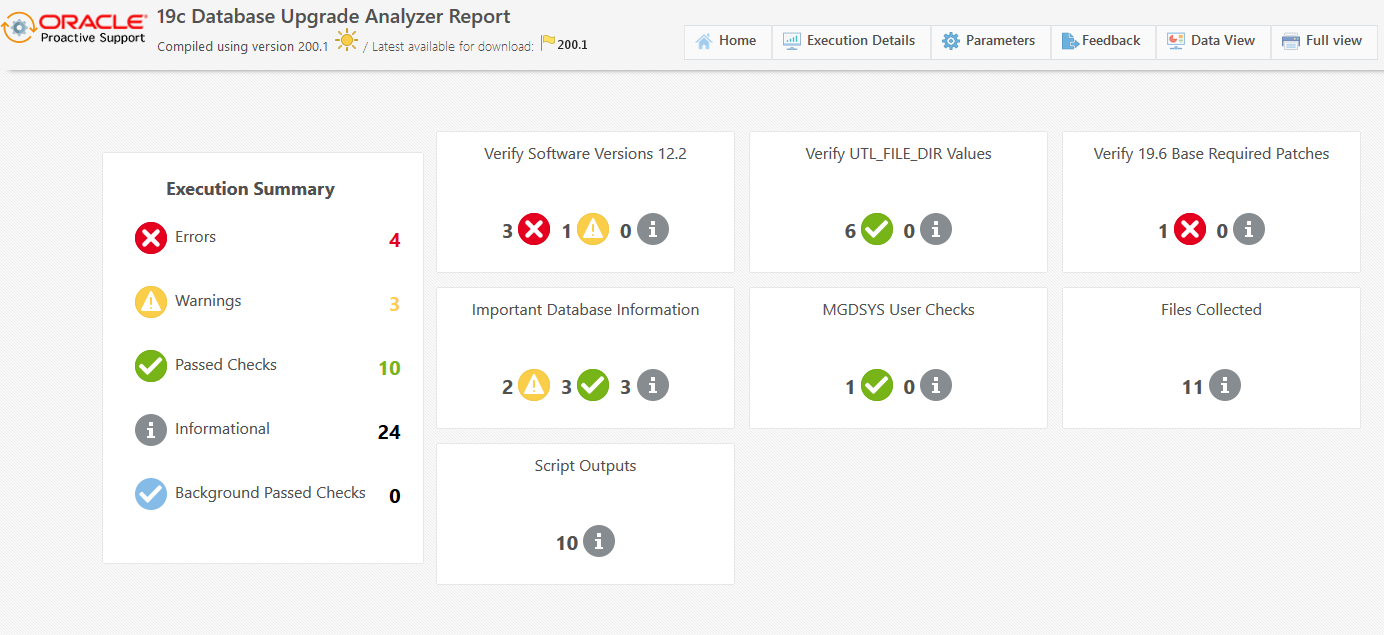Screen dimensions: 1384x635
Task: Click the blue Background Passed Checks icon
Action: 151,494
